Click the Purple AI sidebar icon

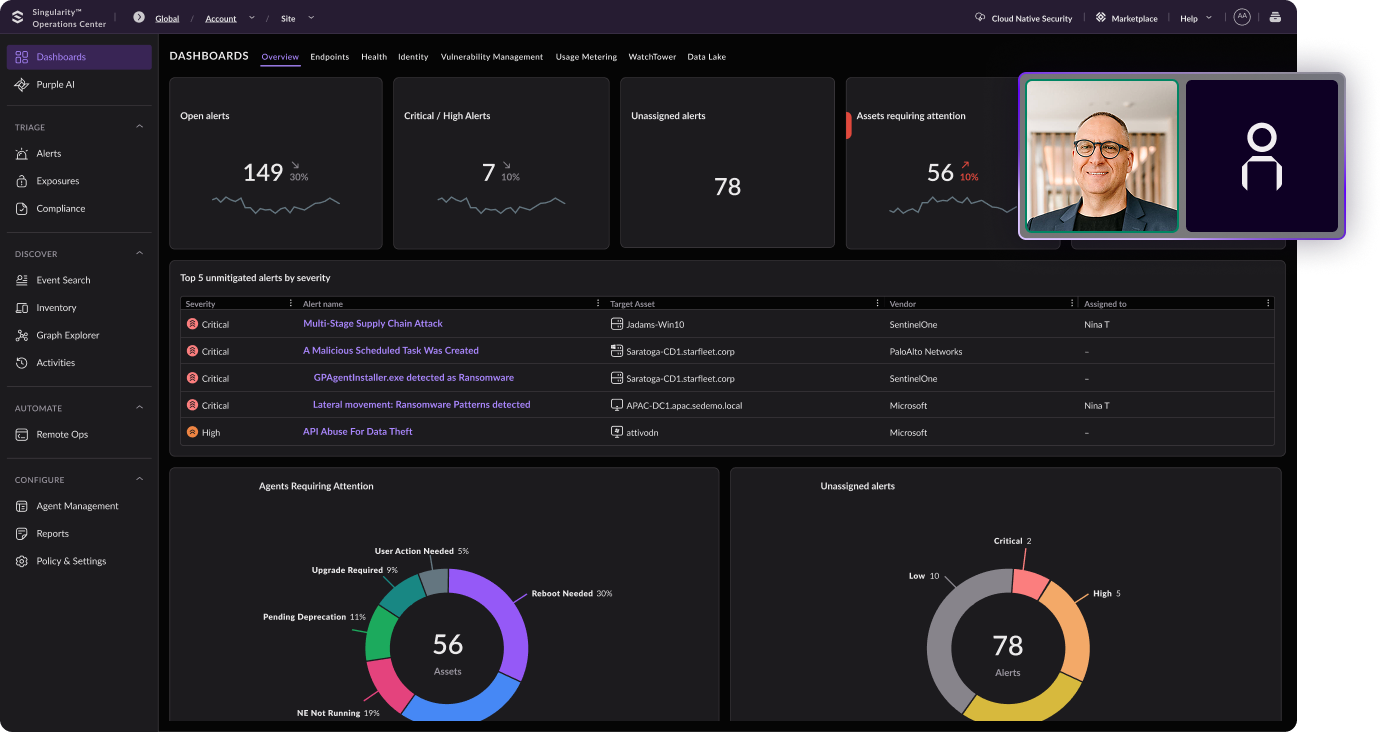[x=22, y=85]
